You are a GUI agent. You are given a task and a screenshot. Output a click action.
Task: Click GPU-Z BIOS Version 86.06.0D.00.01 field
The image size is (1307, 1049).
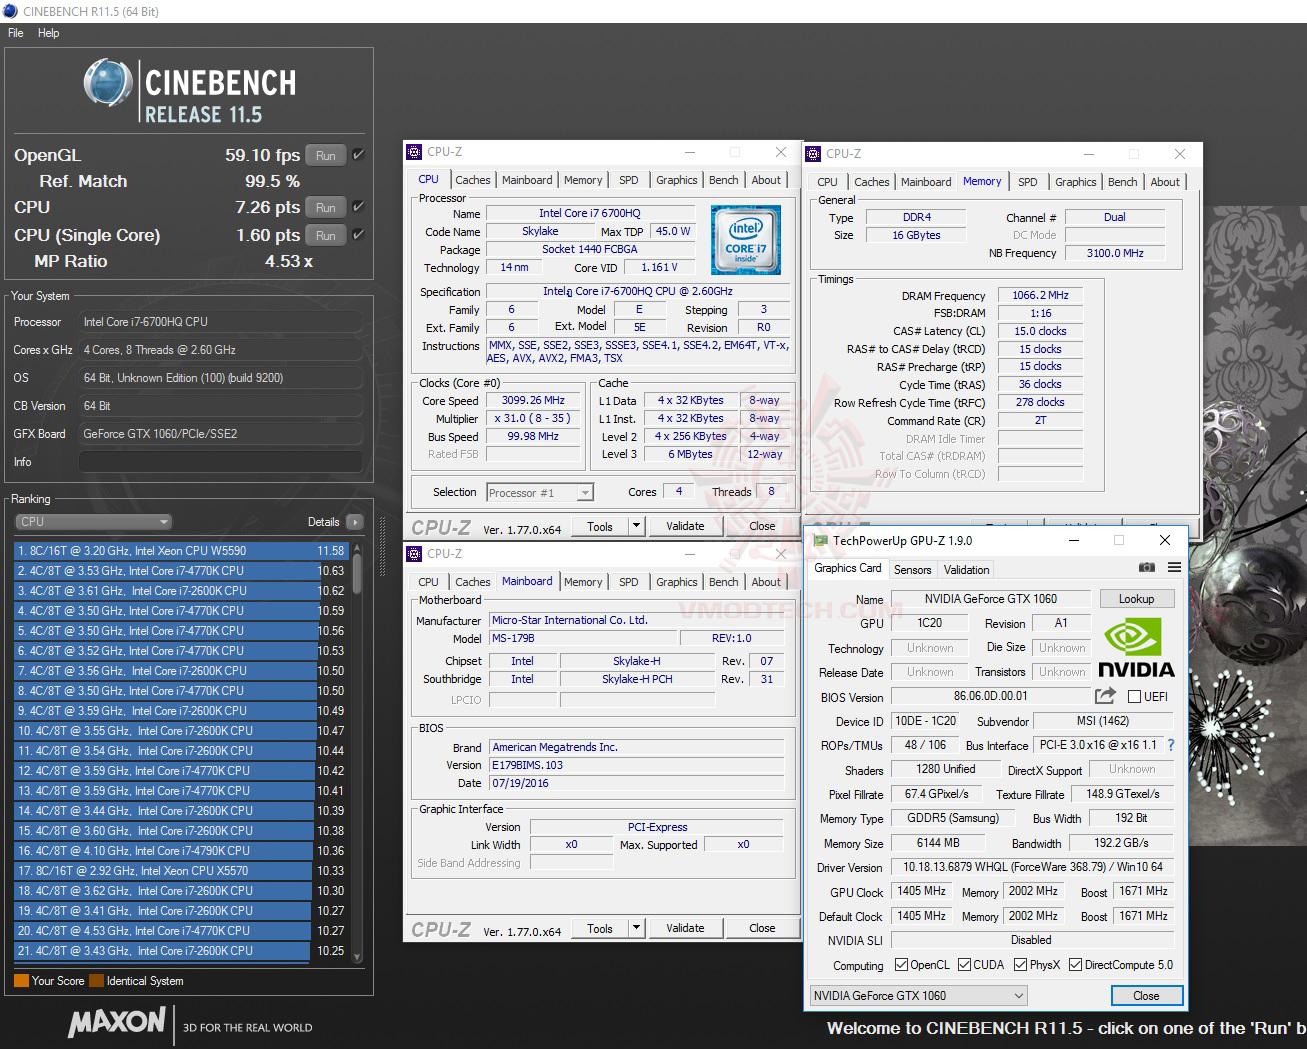[x=990, y=696]
